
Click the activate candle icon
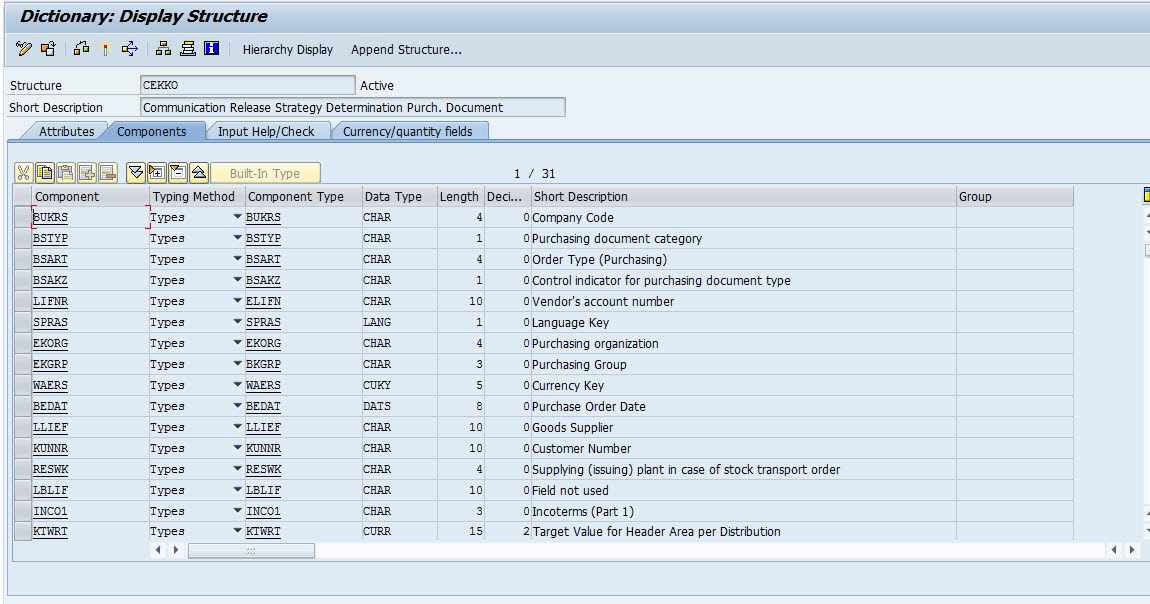tap(104, 49)
